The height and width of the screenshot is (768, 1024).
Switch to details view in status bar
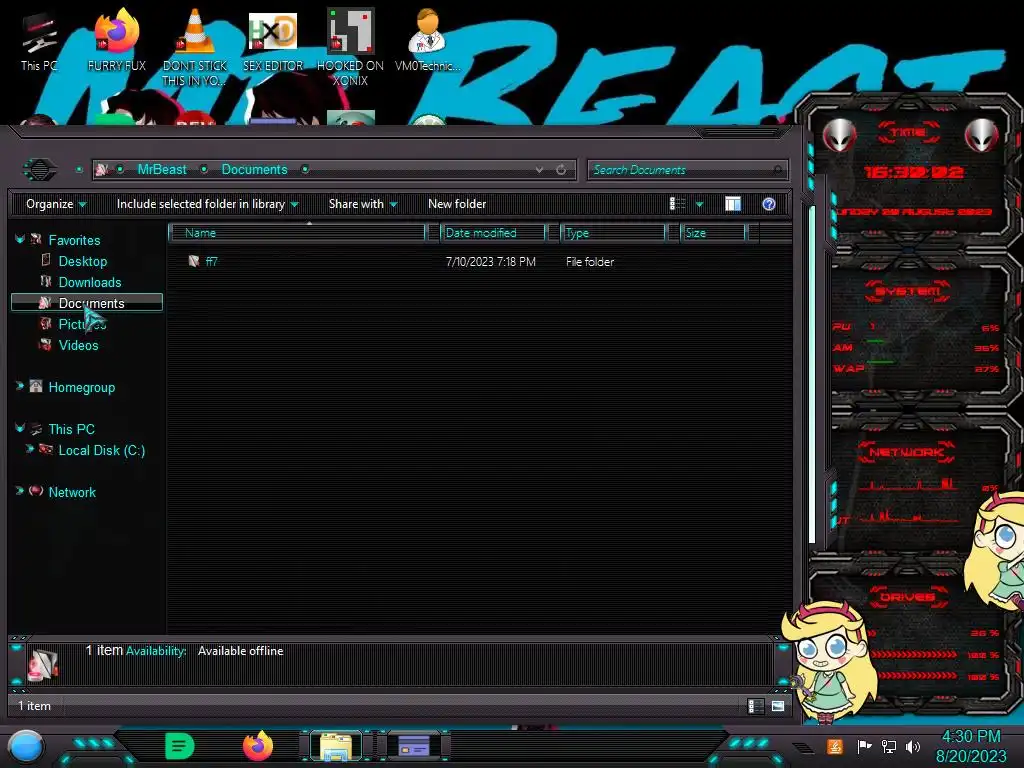click(x=756, y=706)
